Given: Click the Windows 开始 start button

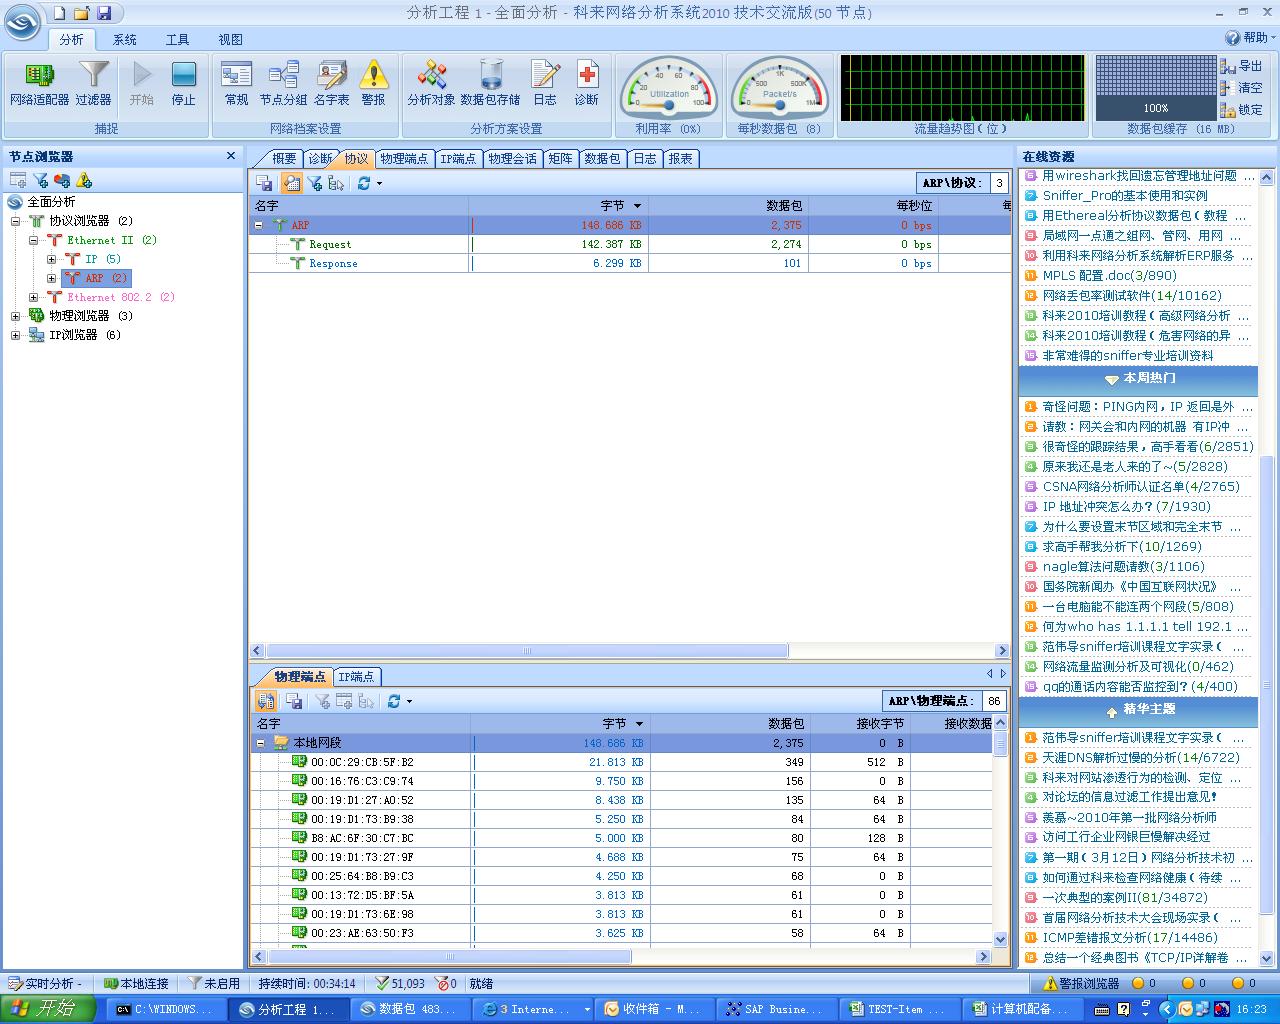Looking at the screenshot, I should 47,1009.
